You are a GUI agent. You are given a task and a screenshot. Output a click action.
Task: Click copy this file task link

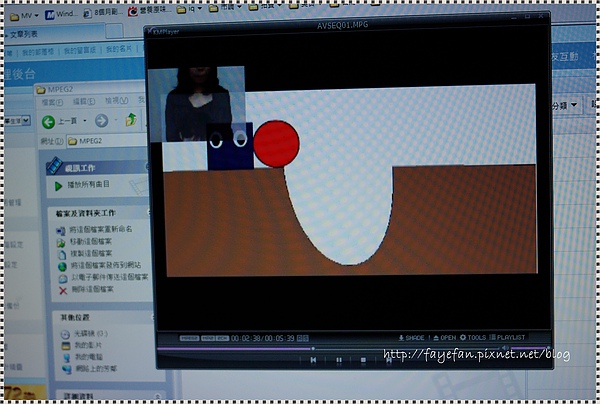pyautogui.click(x=91, y=254)
